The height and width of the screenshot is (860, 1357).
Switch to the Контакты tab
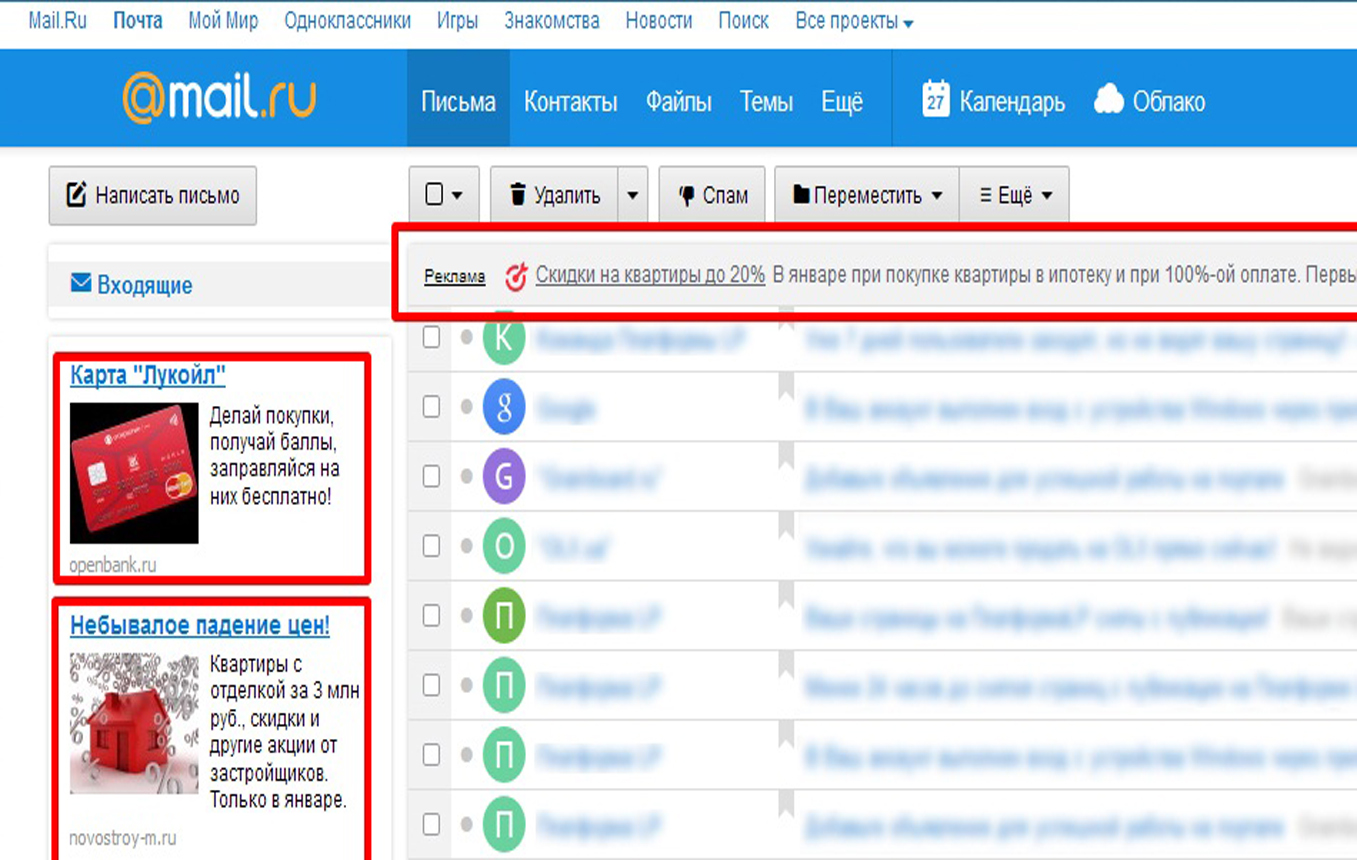[570, 102]
